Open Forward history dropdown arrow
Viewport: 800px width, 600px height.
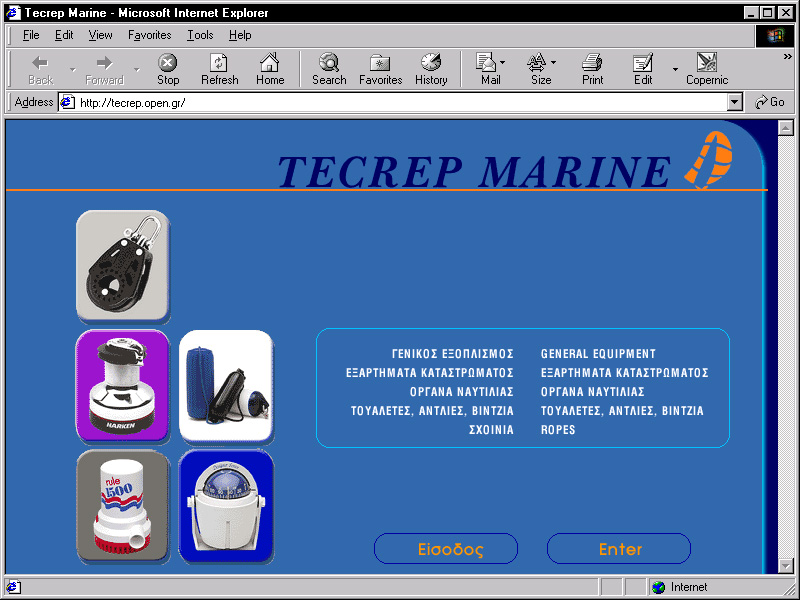click(x=136, y=70)
